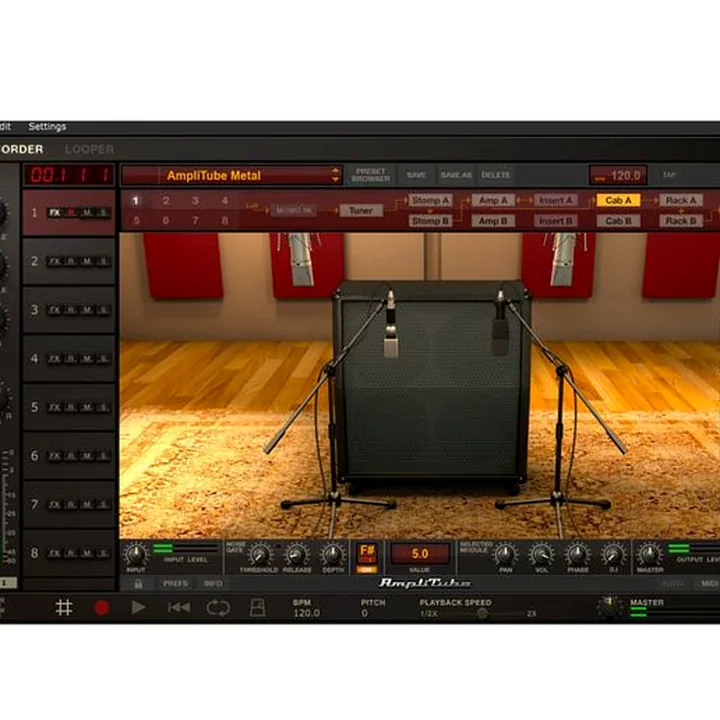The width and height of the screenshot is (720, 720).
Task: Toggle the loop icon in the transport
Action: (x=218, y=608)
